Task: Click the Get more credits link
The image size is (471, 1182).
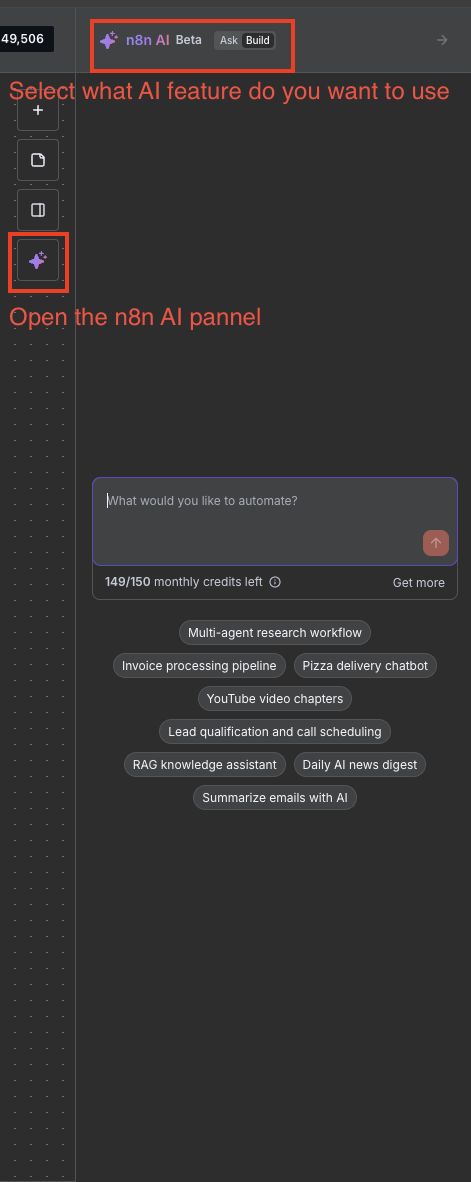Action: tap(418, 583)
